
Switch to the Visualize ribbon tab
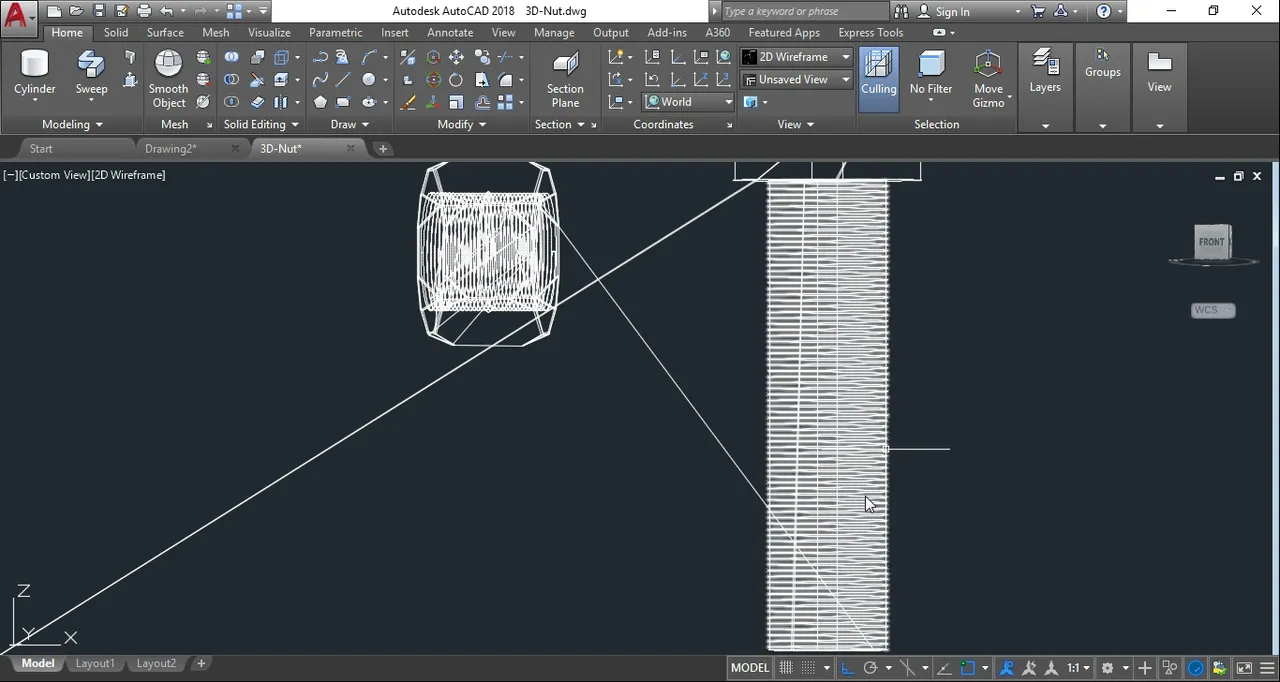269,32
